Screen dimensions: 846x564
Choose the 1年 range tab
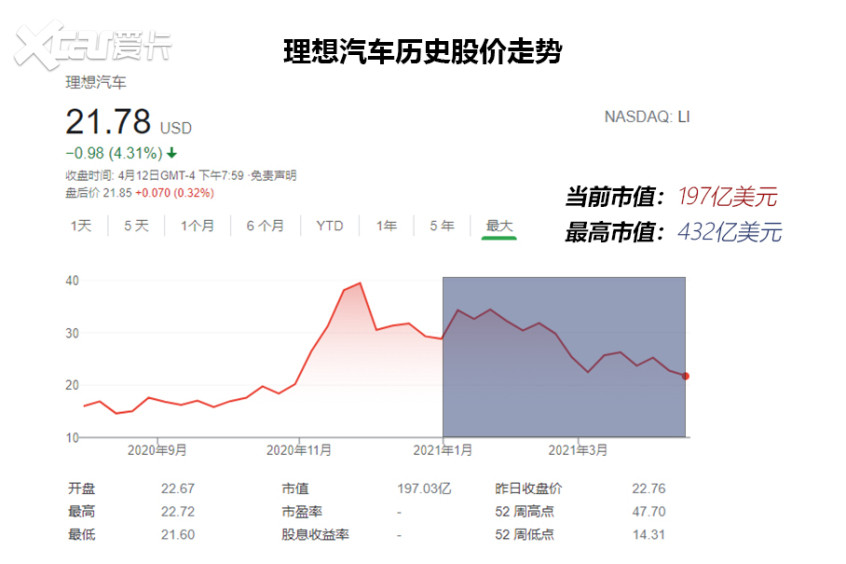click(386, 226)
